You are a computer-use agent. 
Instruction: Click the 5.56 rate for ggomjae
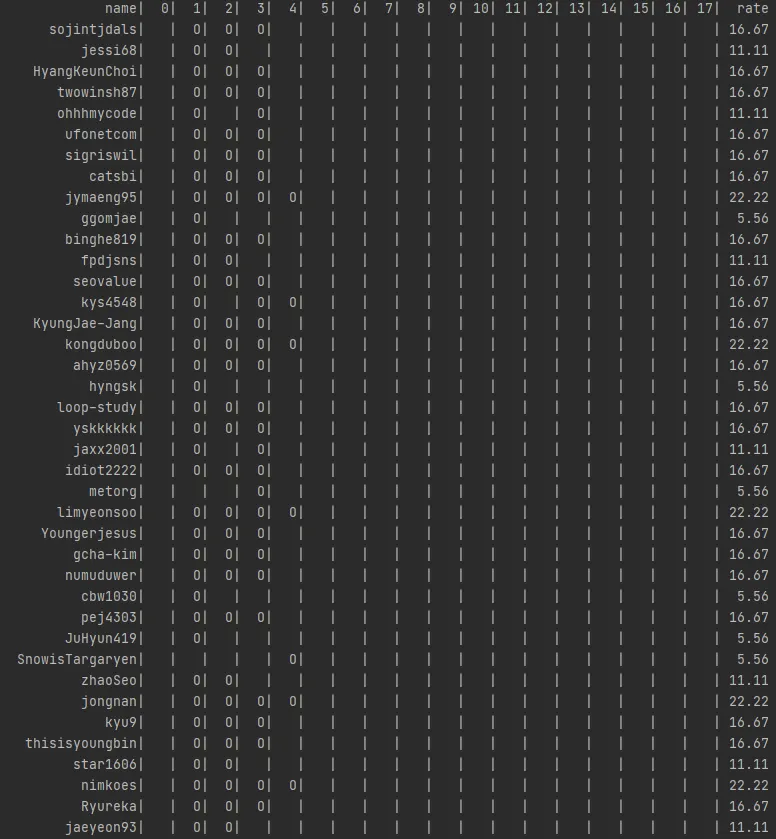coord(752,218)
